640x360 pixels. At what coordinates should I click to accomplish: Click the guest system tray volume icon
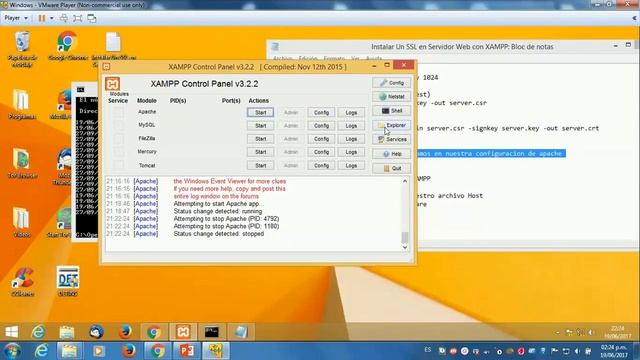[590, 333]
